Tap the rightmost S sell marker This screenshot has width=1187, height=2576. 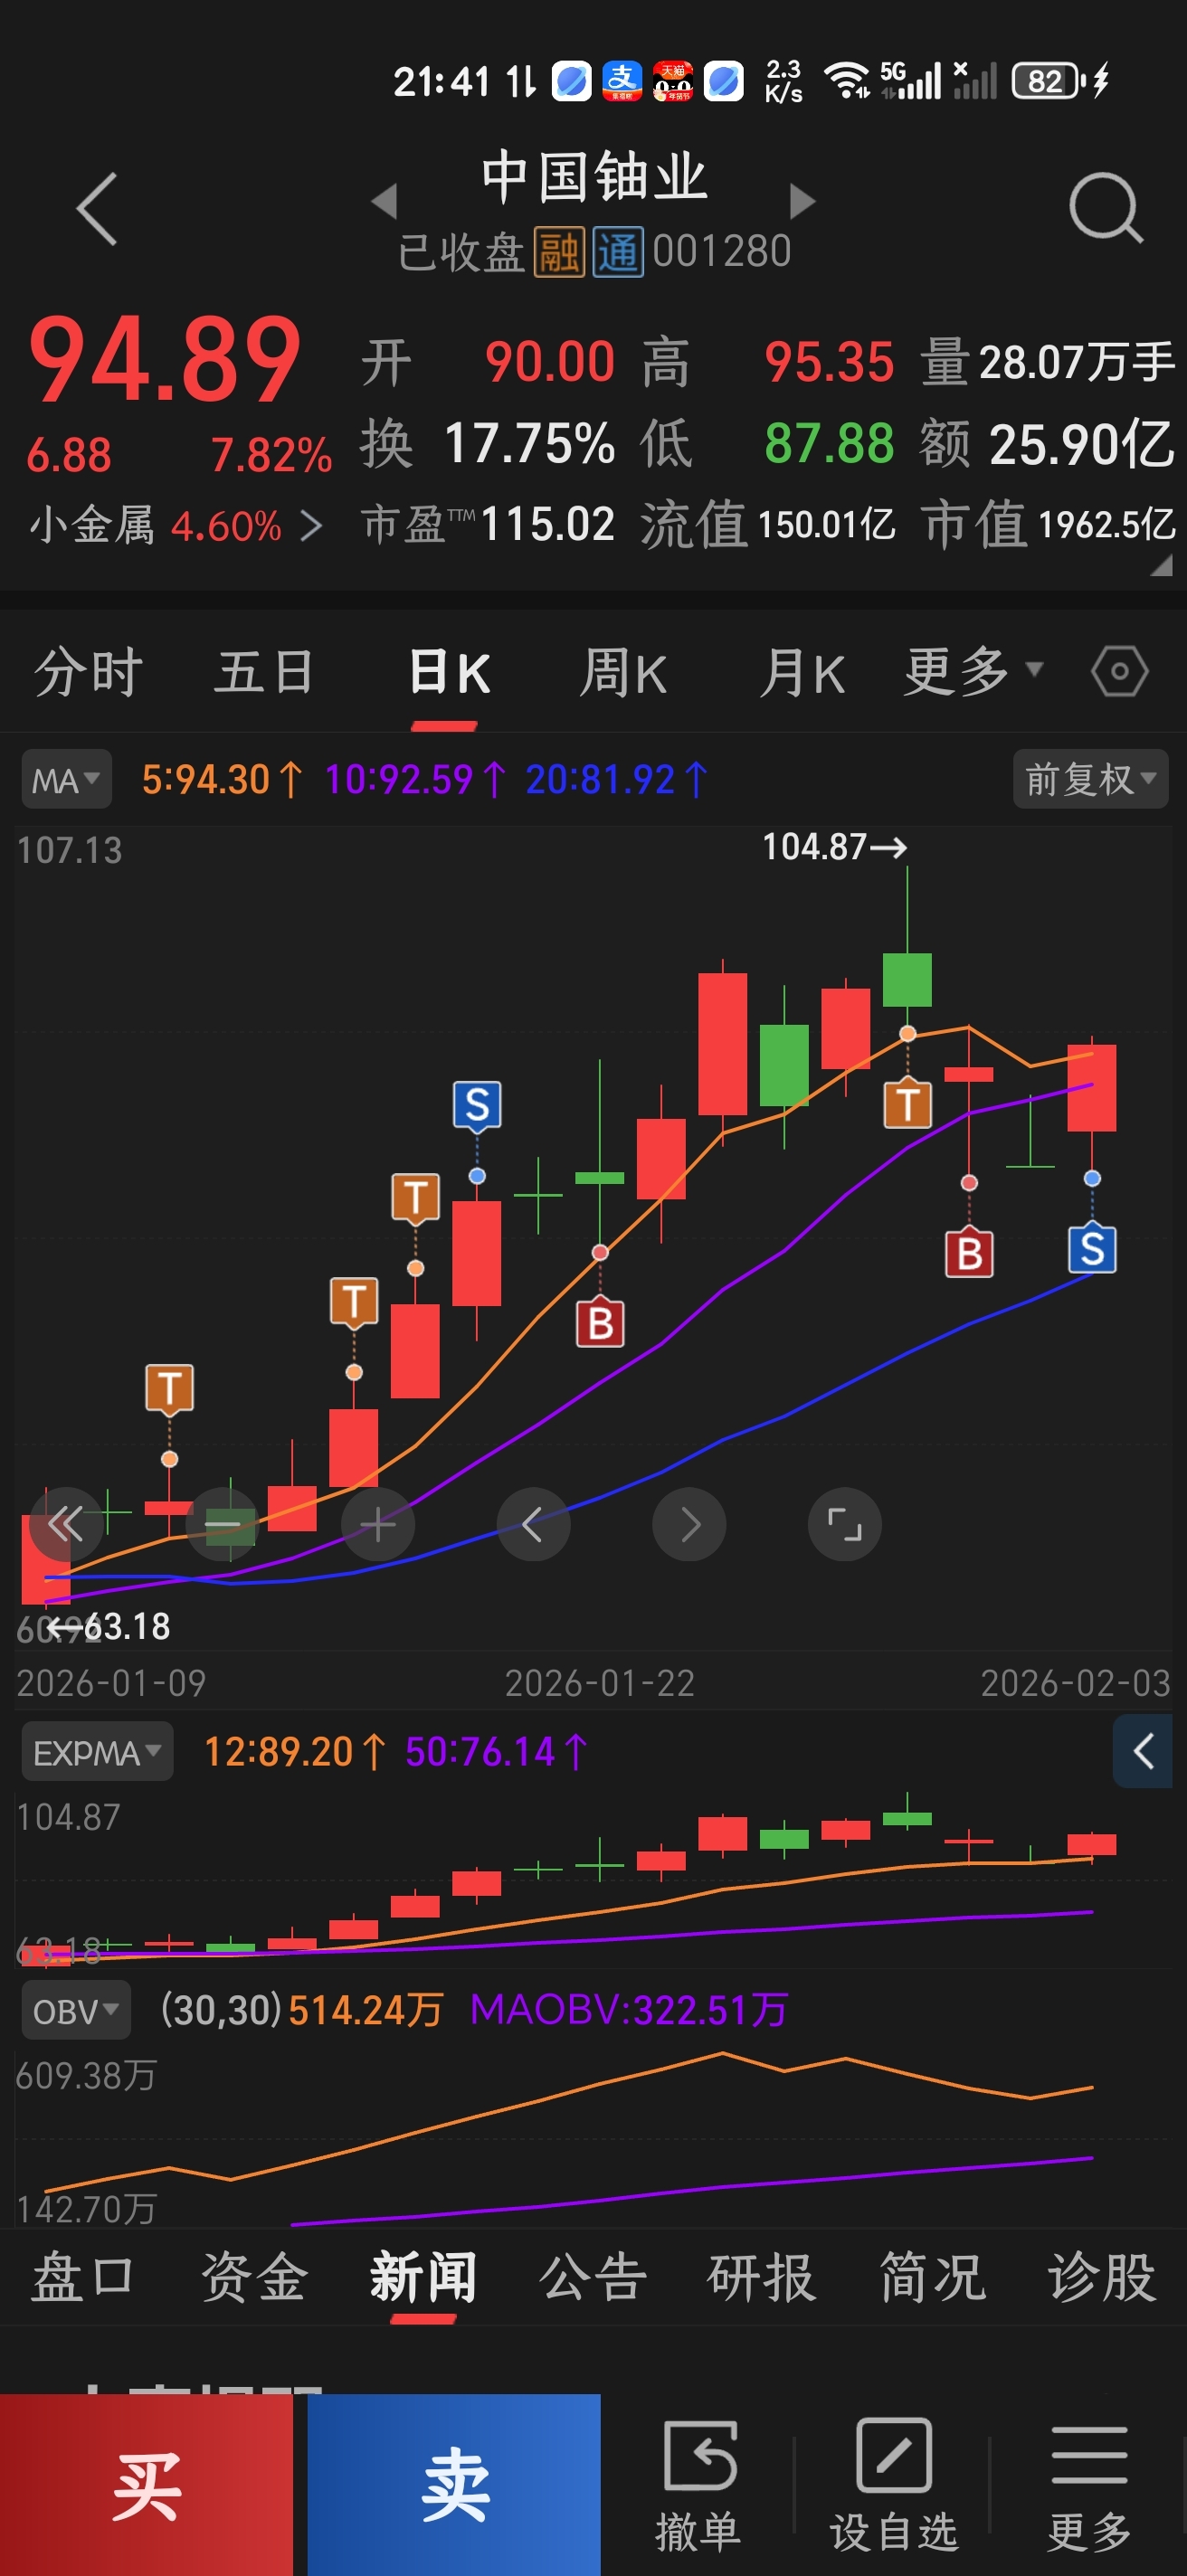[x=1092, y=1248]
